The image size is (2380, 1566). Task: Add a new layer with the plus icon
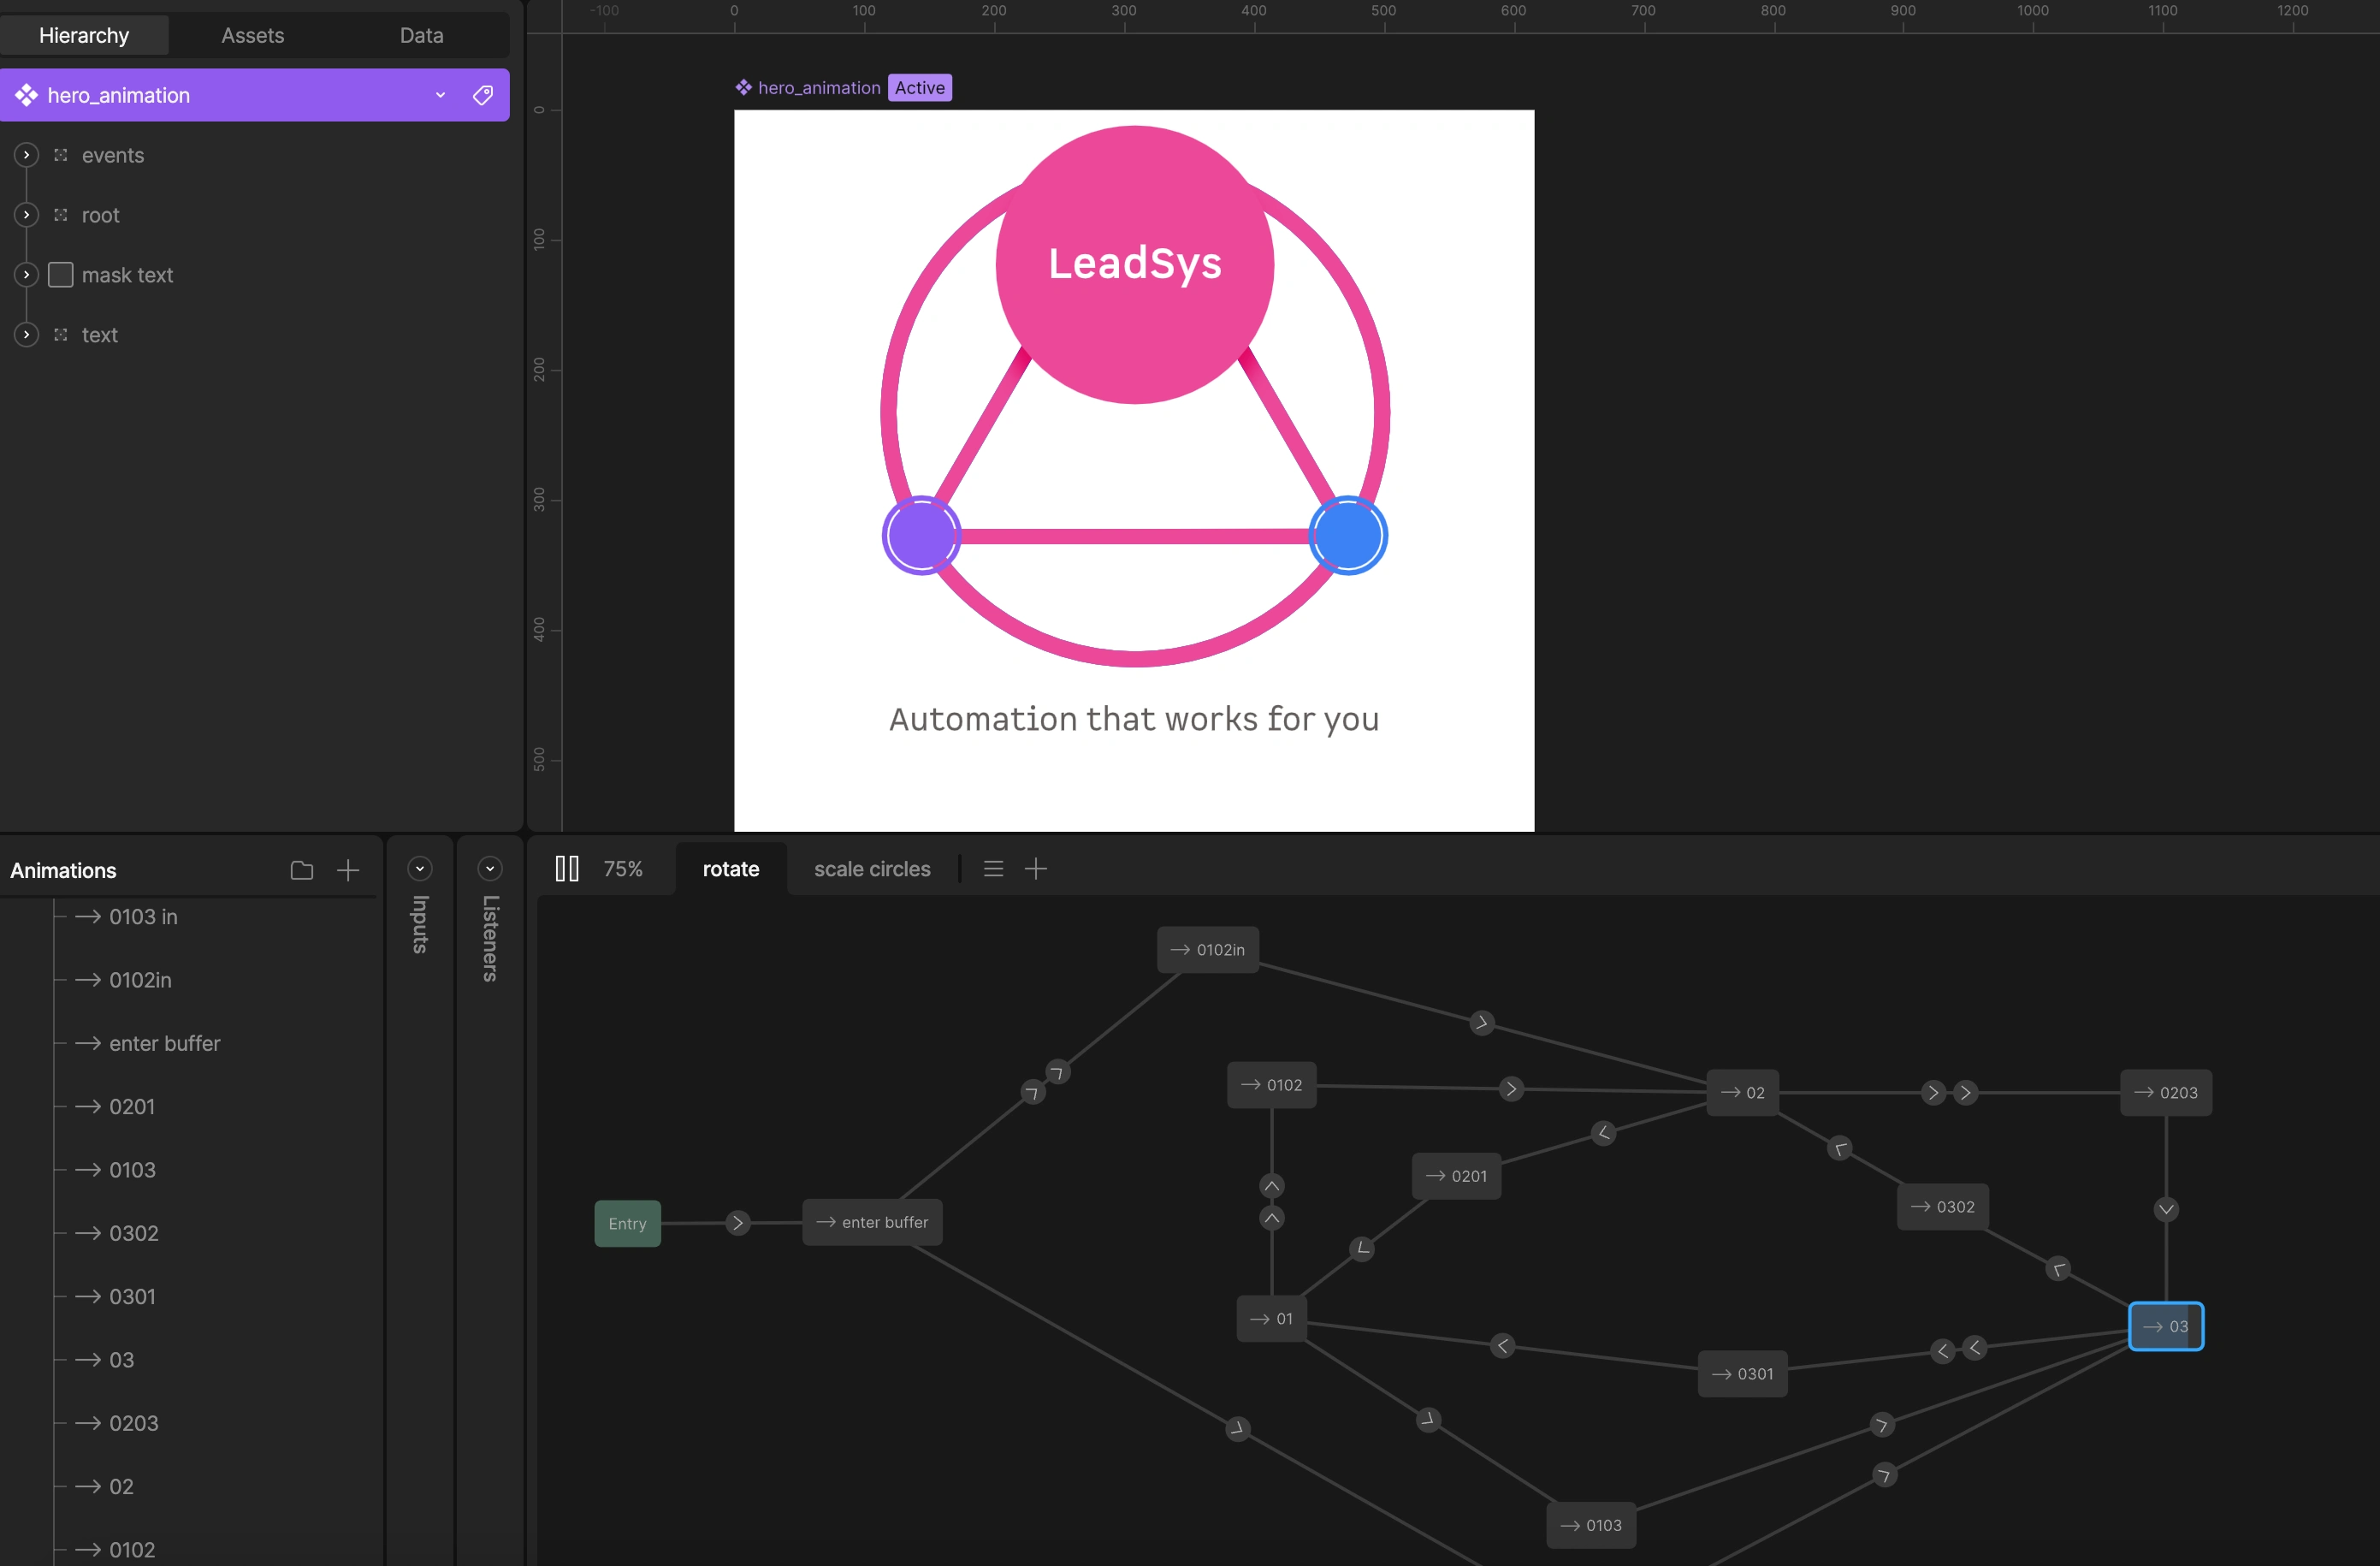(1036, 869)
